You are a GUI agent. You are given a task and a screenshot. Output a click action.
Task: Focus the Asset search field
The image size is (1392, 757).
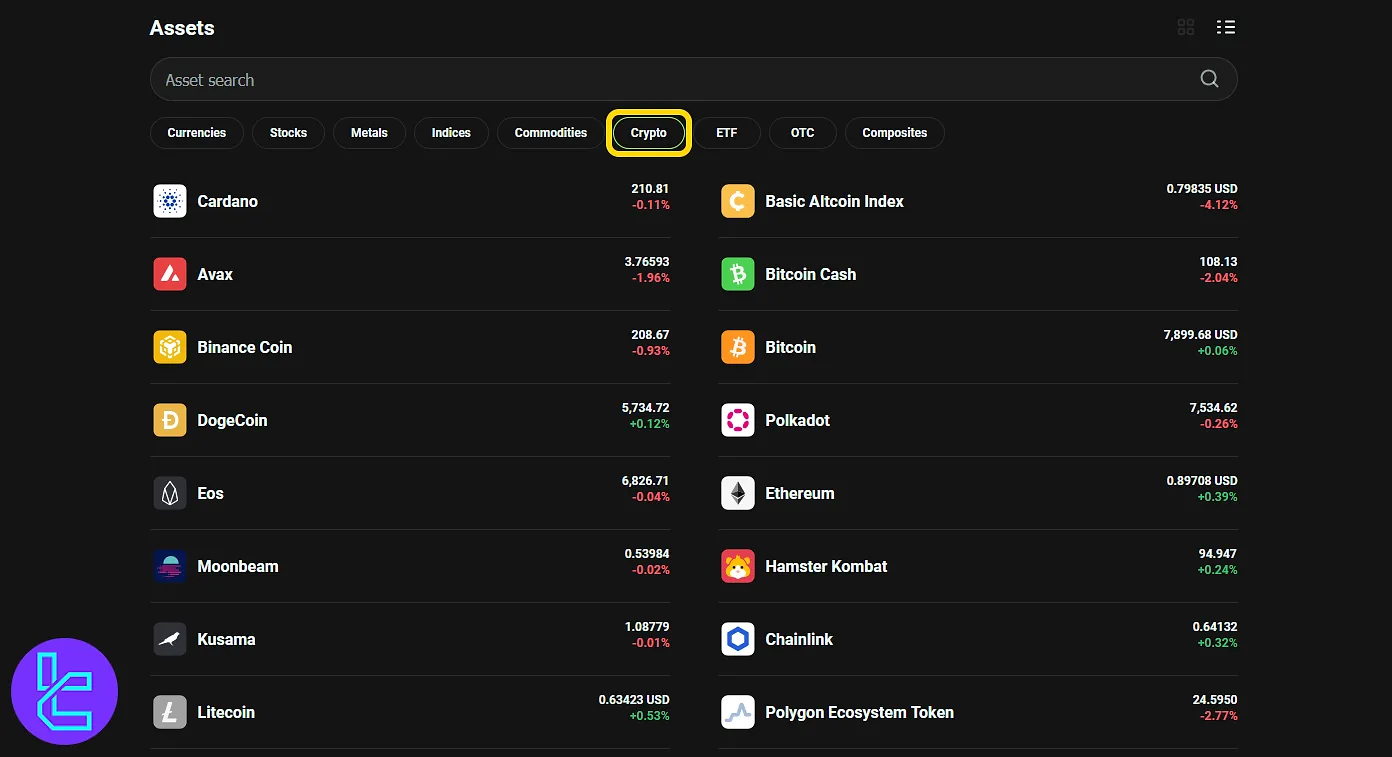693,79
